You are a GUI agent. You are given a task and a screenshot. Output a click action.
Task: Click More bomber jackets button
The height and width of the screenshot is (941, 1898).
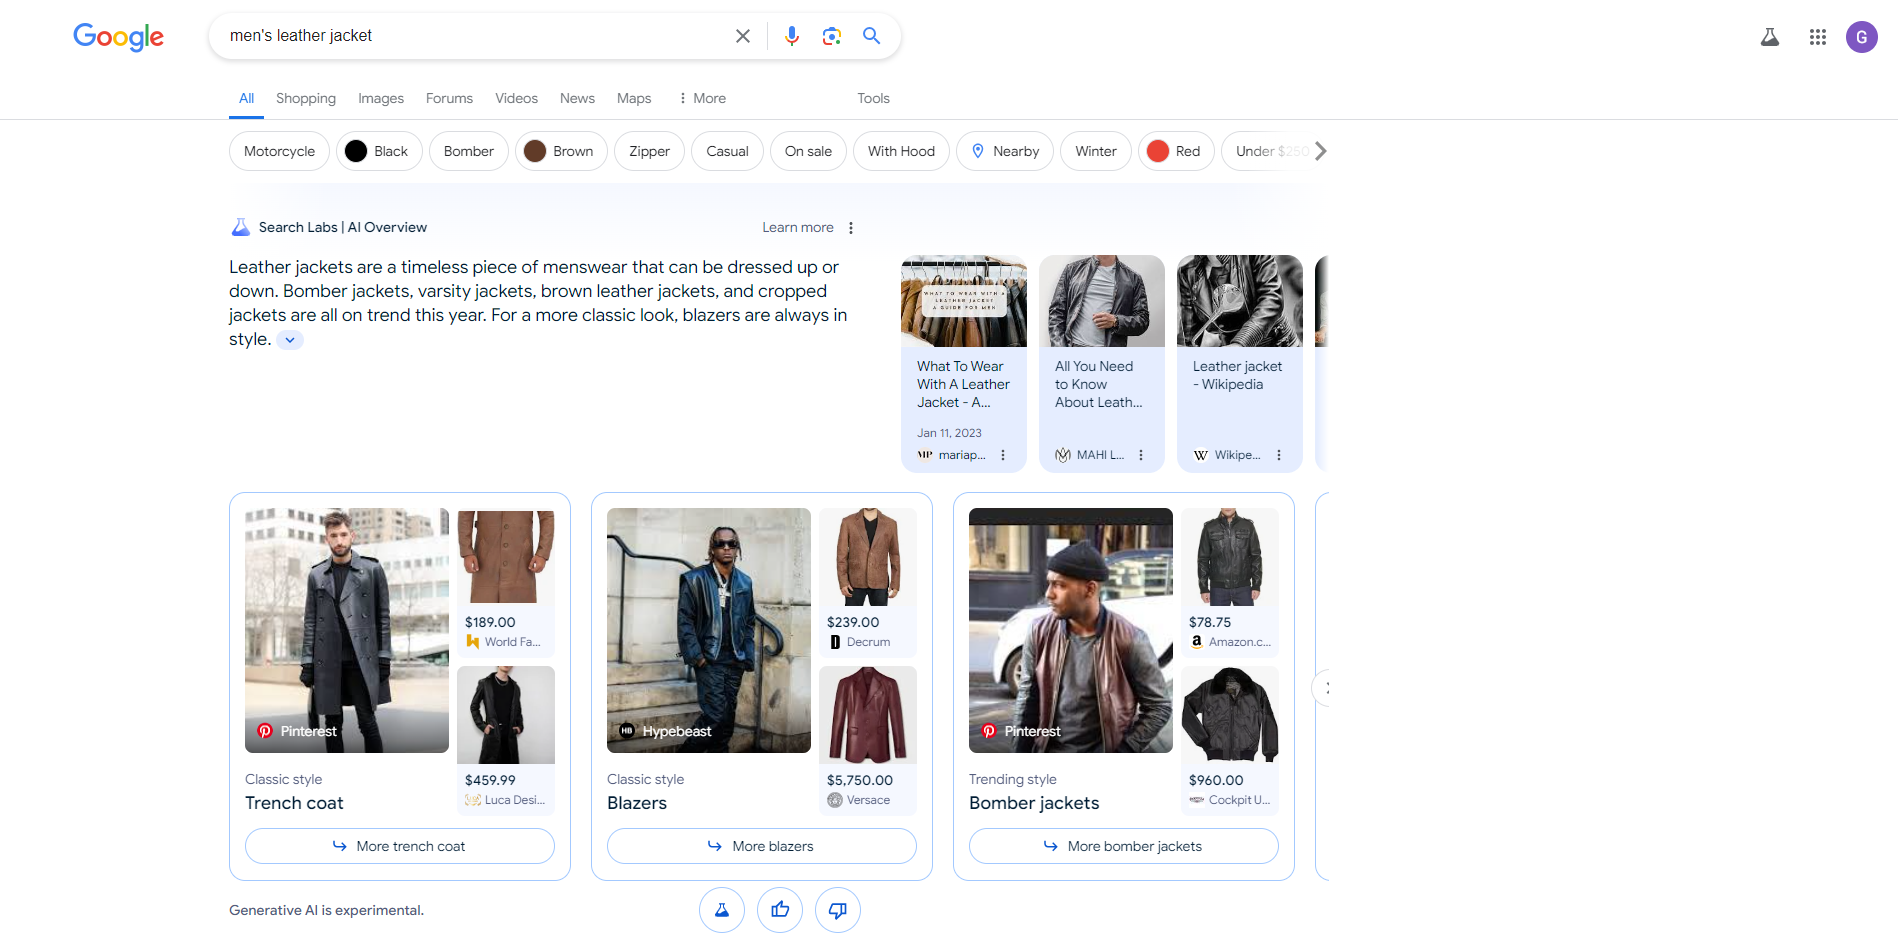point(1124,846)
